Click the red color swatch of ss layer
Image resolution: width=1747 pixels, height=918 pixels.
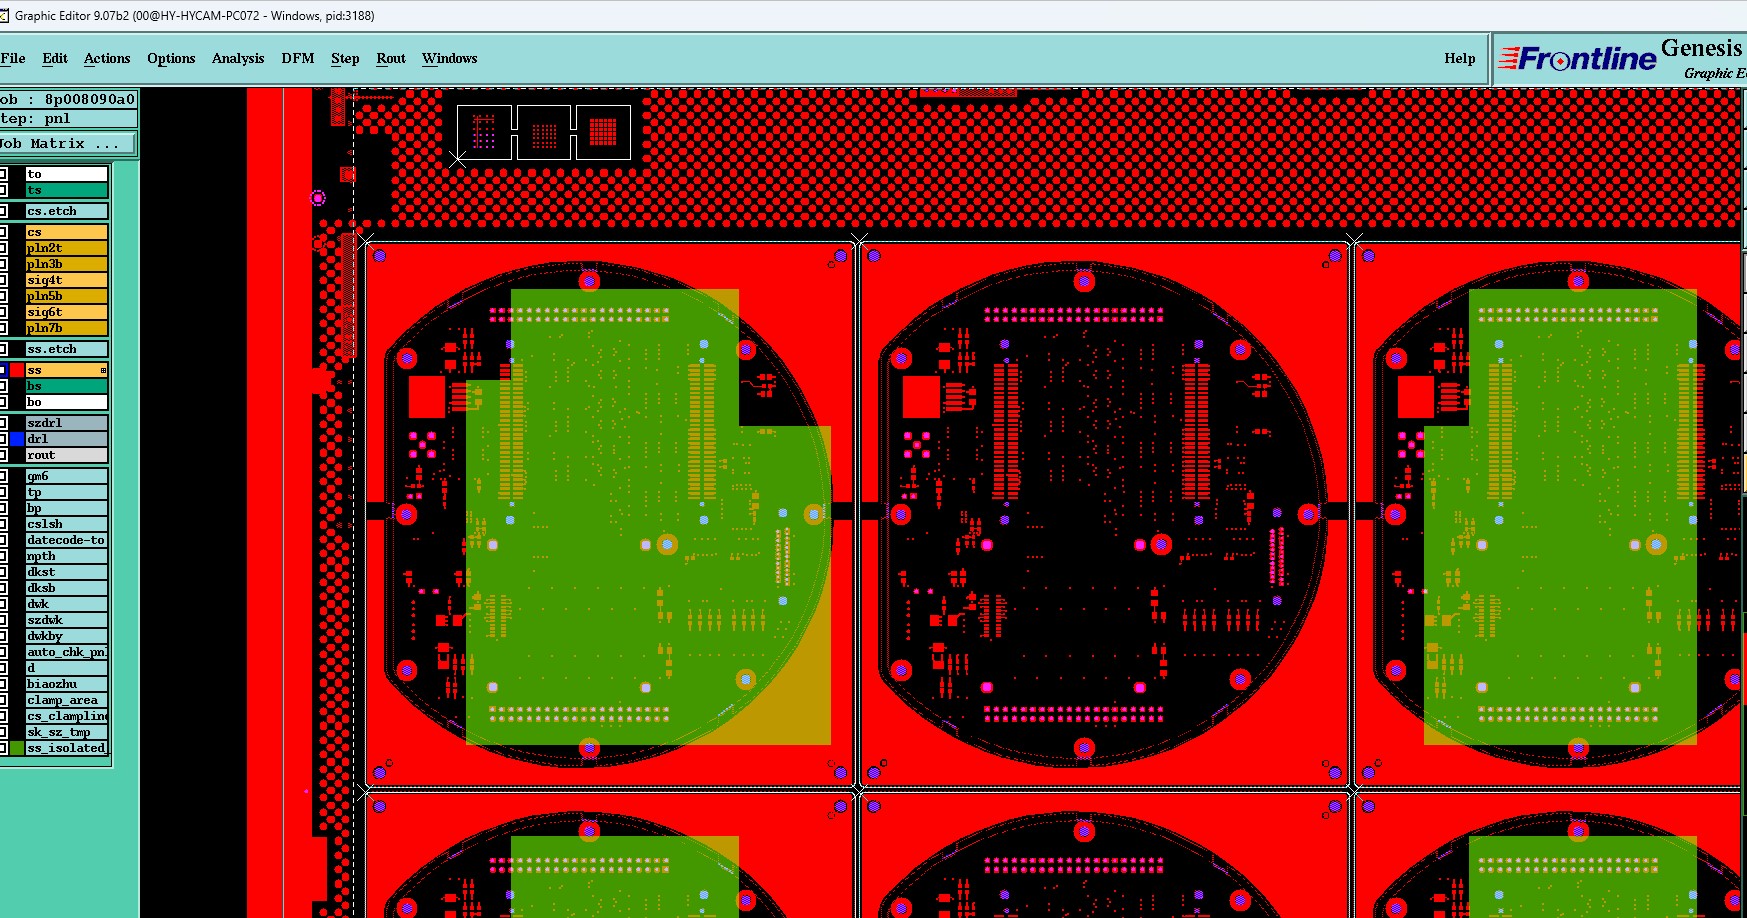tap(17, 370)
